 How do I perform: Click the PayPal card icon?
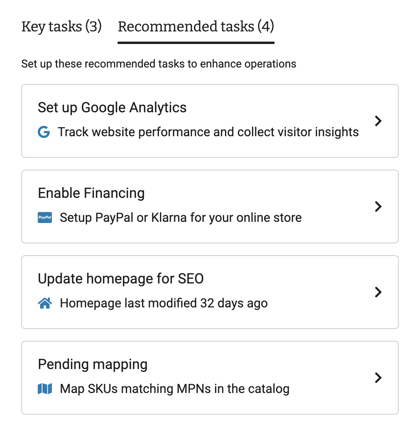(x=45, y=218)
